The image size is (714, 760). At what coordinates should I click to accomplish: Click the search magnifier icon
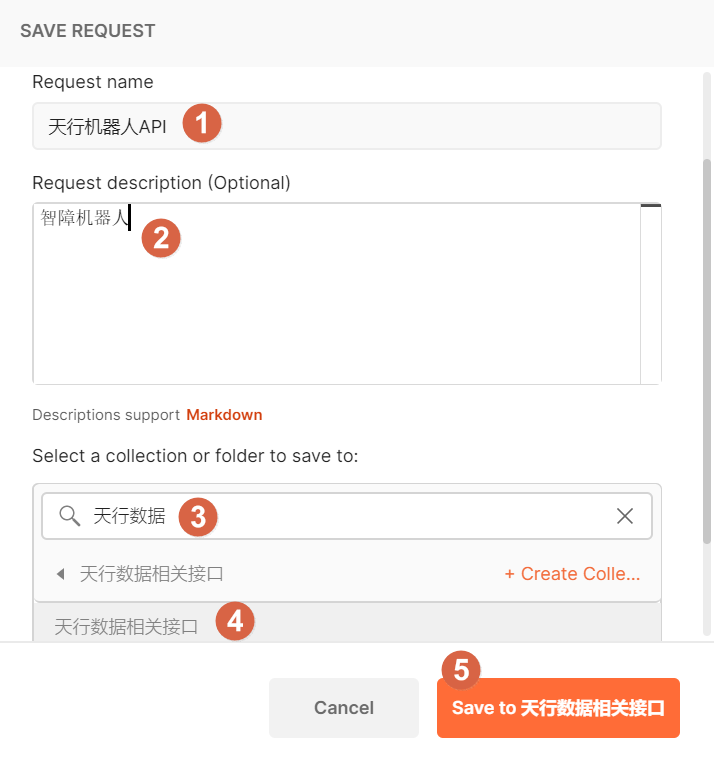69,516
